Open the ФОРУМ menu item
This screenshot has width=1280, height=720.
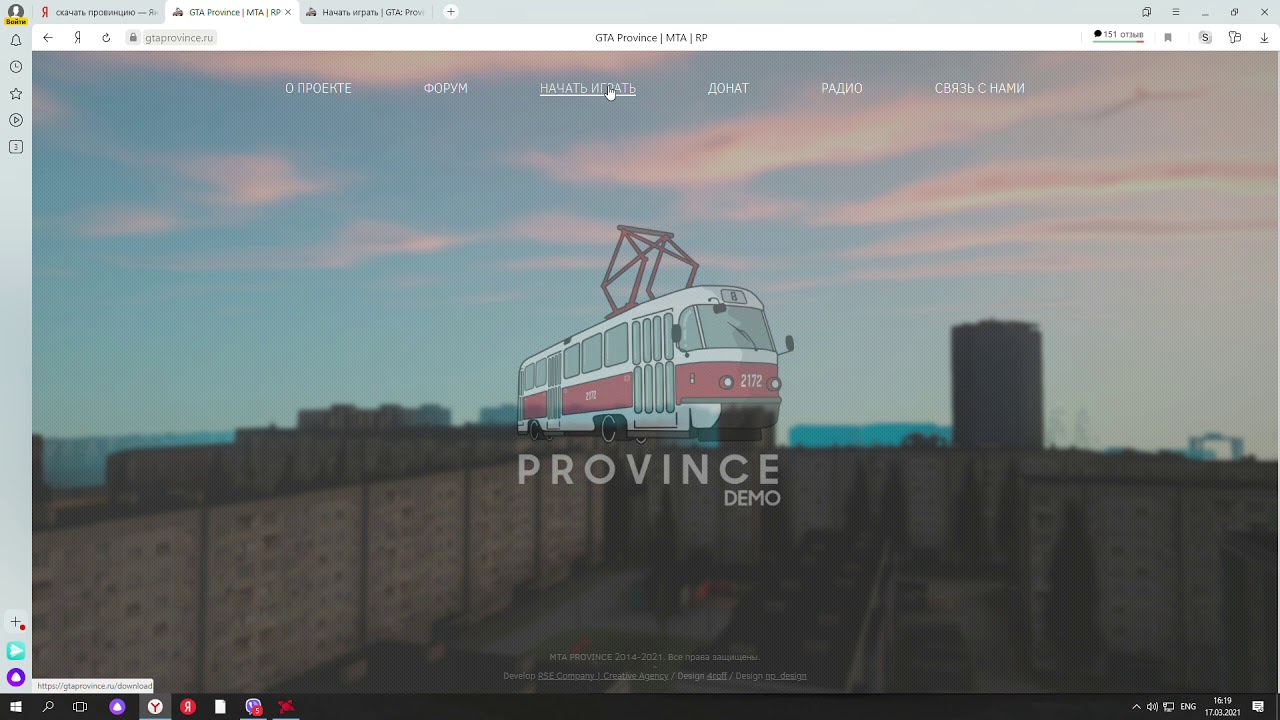click(445, 88)
